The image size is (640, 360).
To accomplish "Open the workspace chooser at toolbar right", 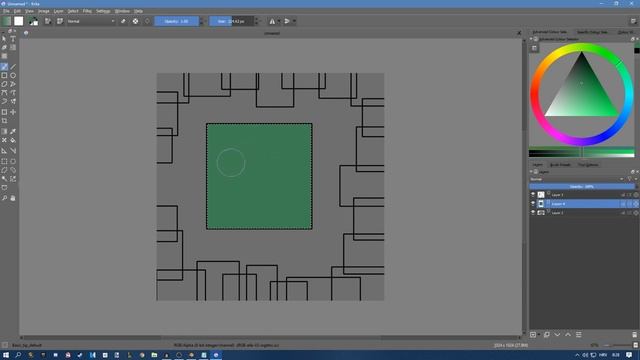I will click(633, 21).
